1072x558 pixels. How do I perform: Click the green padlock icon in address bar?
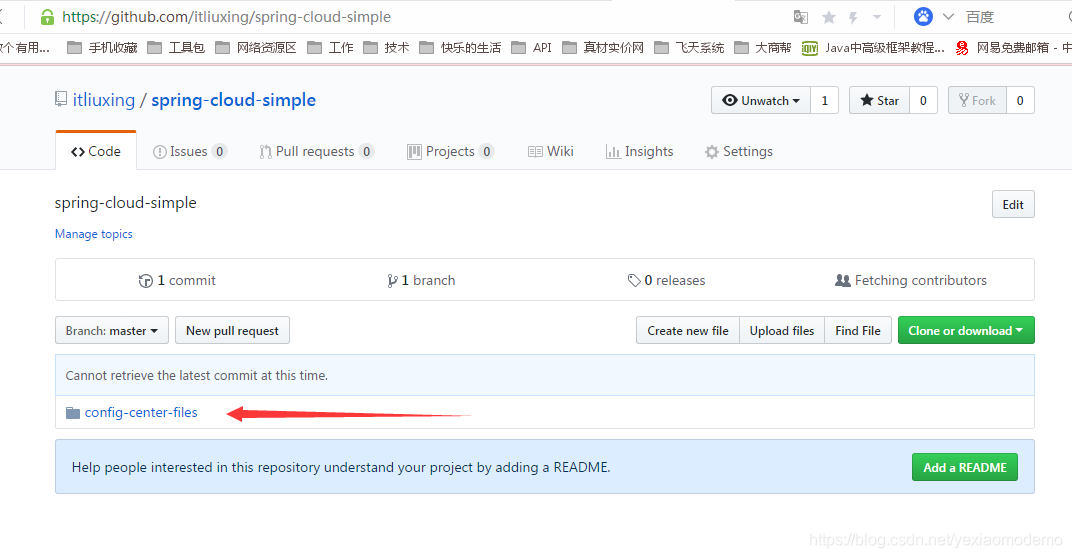coord(47,17)
